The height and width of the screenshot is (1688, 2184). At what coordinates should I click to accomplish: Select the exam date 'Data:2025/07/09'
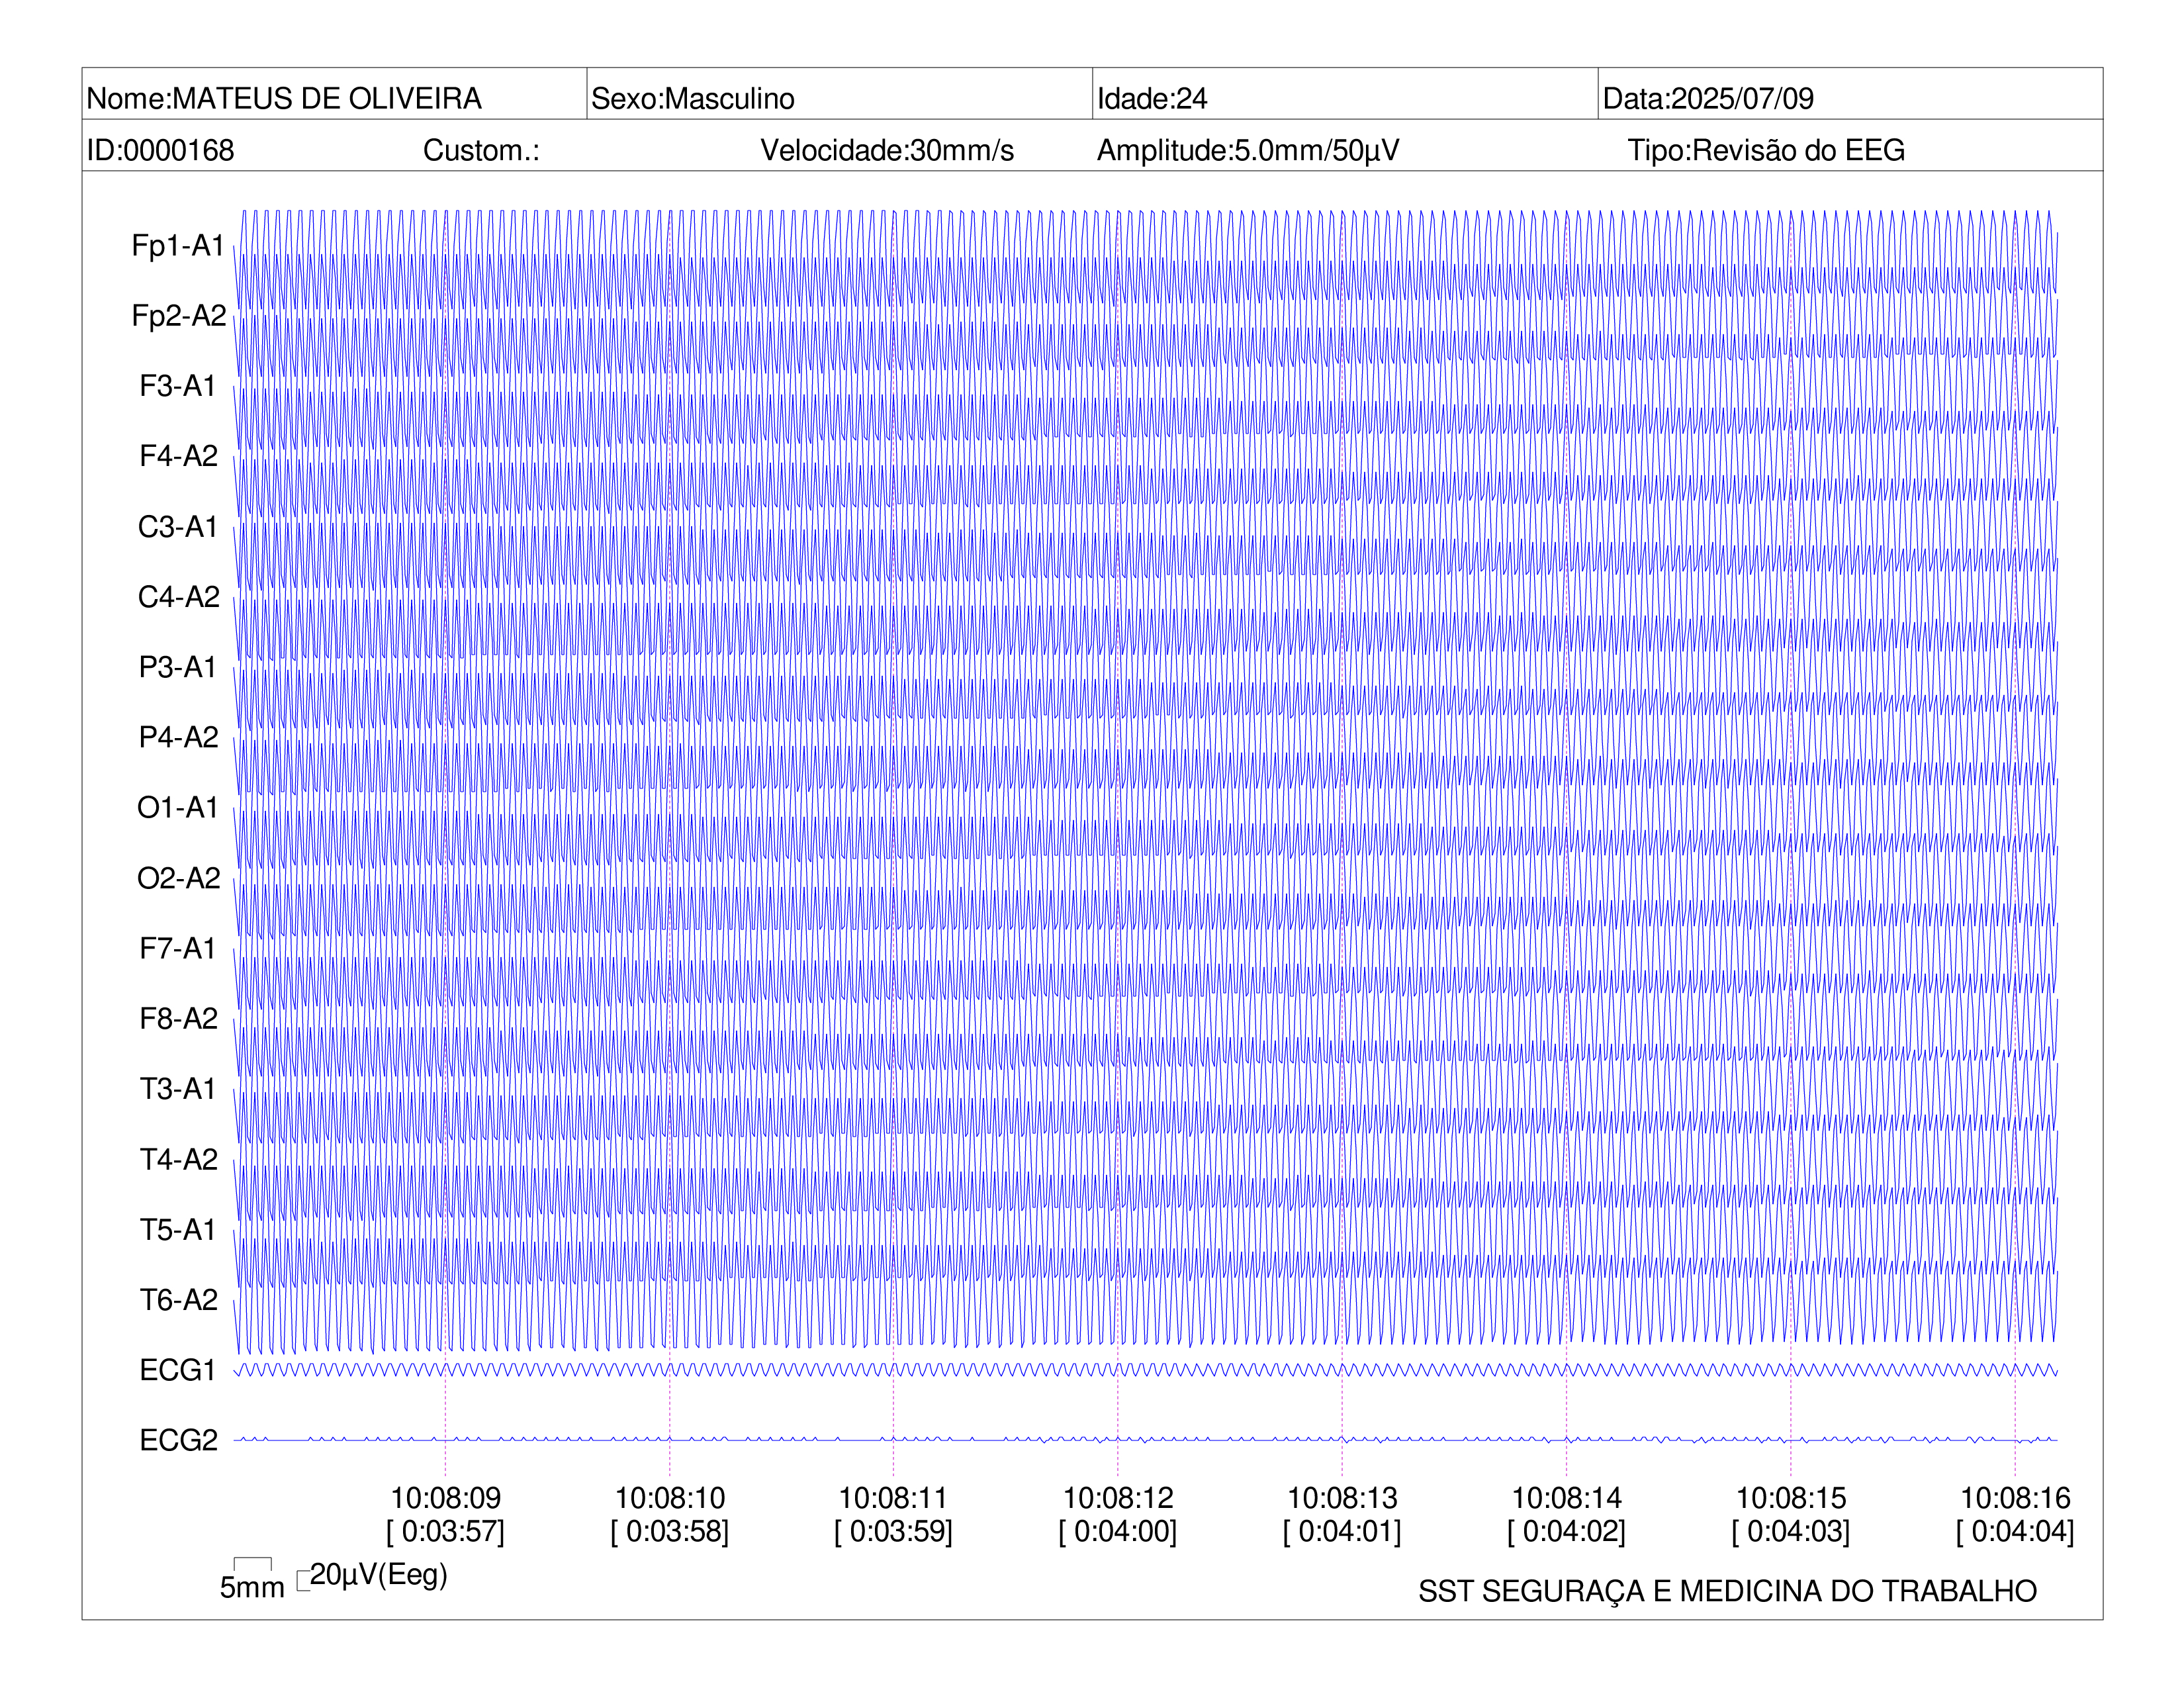click(1708, 98)
